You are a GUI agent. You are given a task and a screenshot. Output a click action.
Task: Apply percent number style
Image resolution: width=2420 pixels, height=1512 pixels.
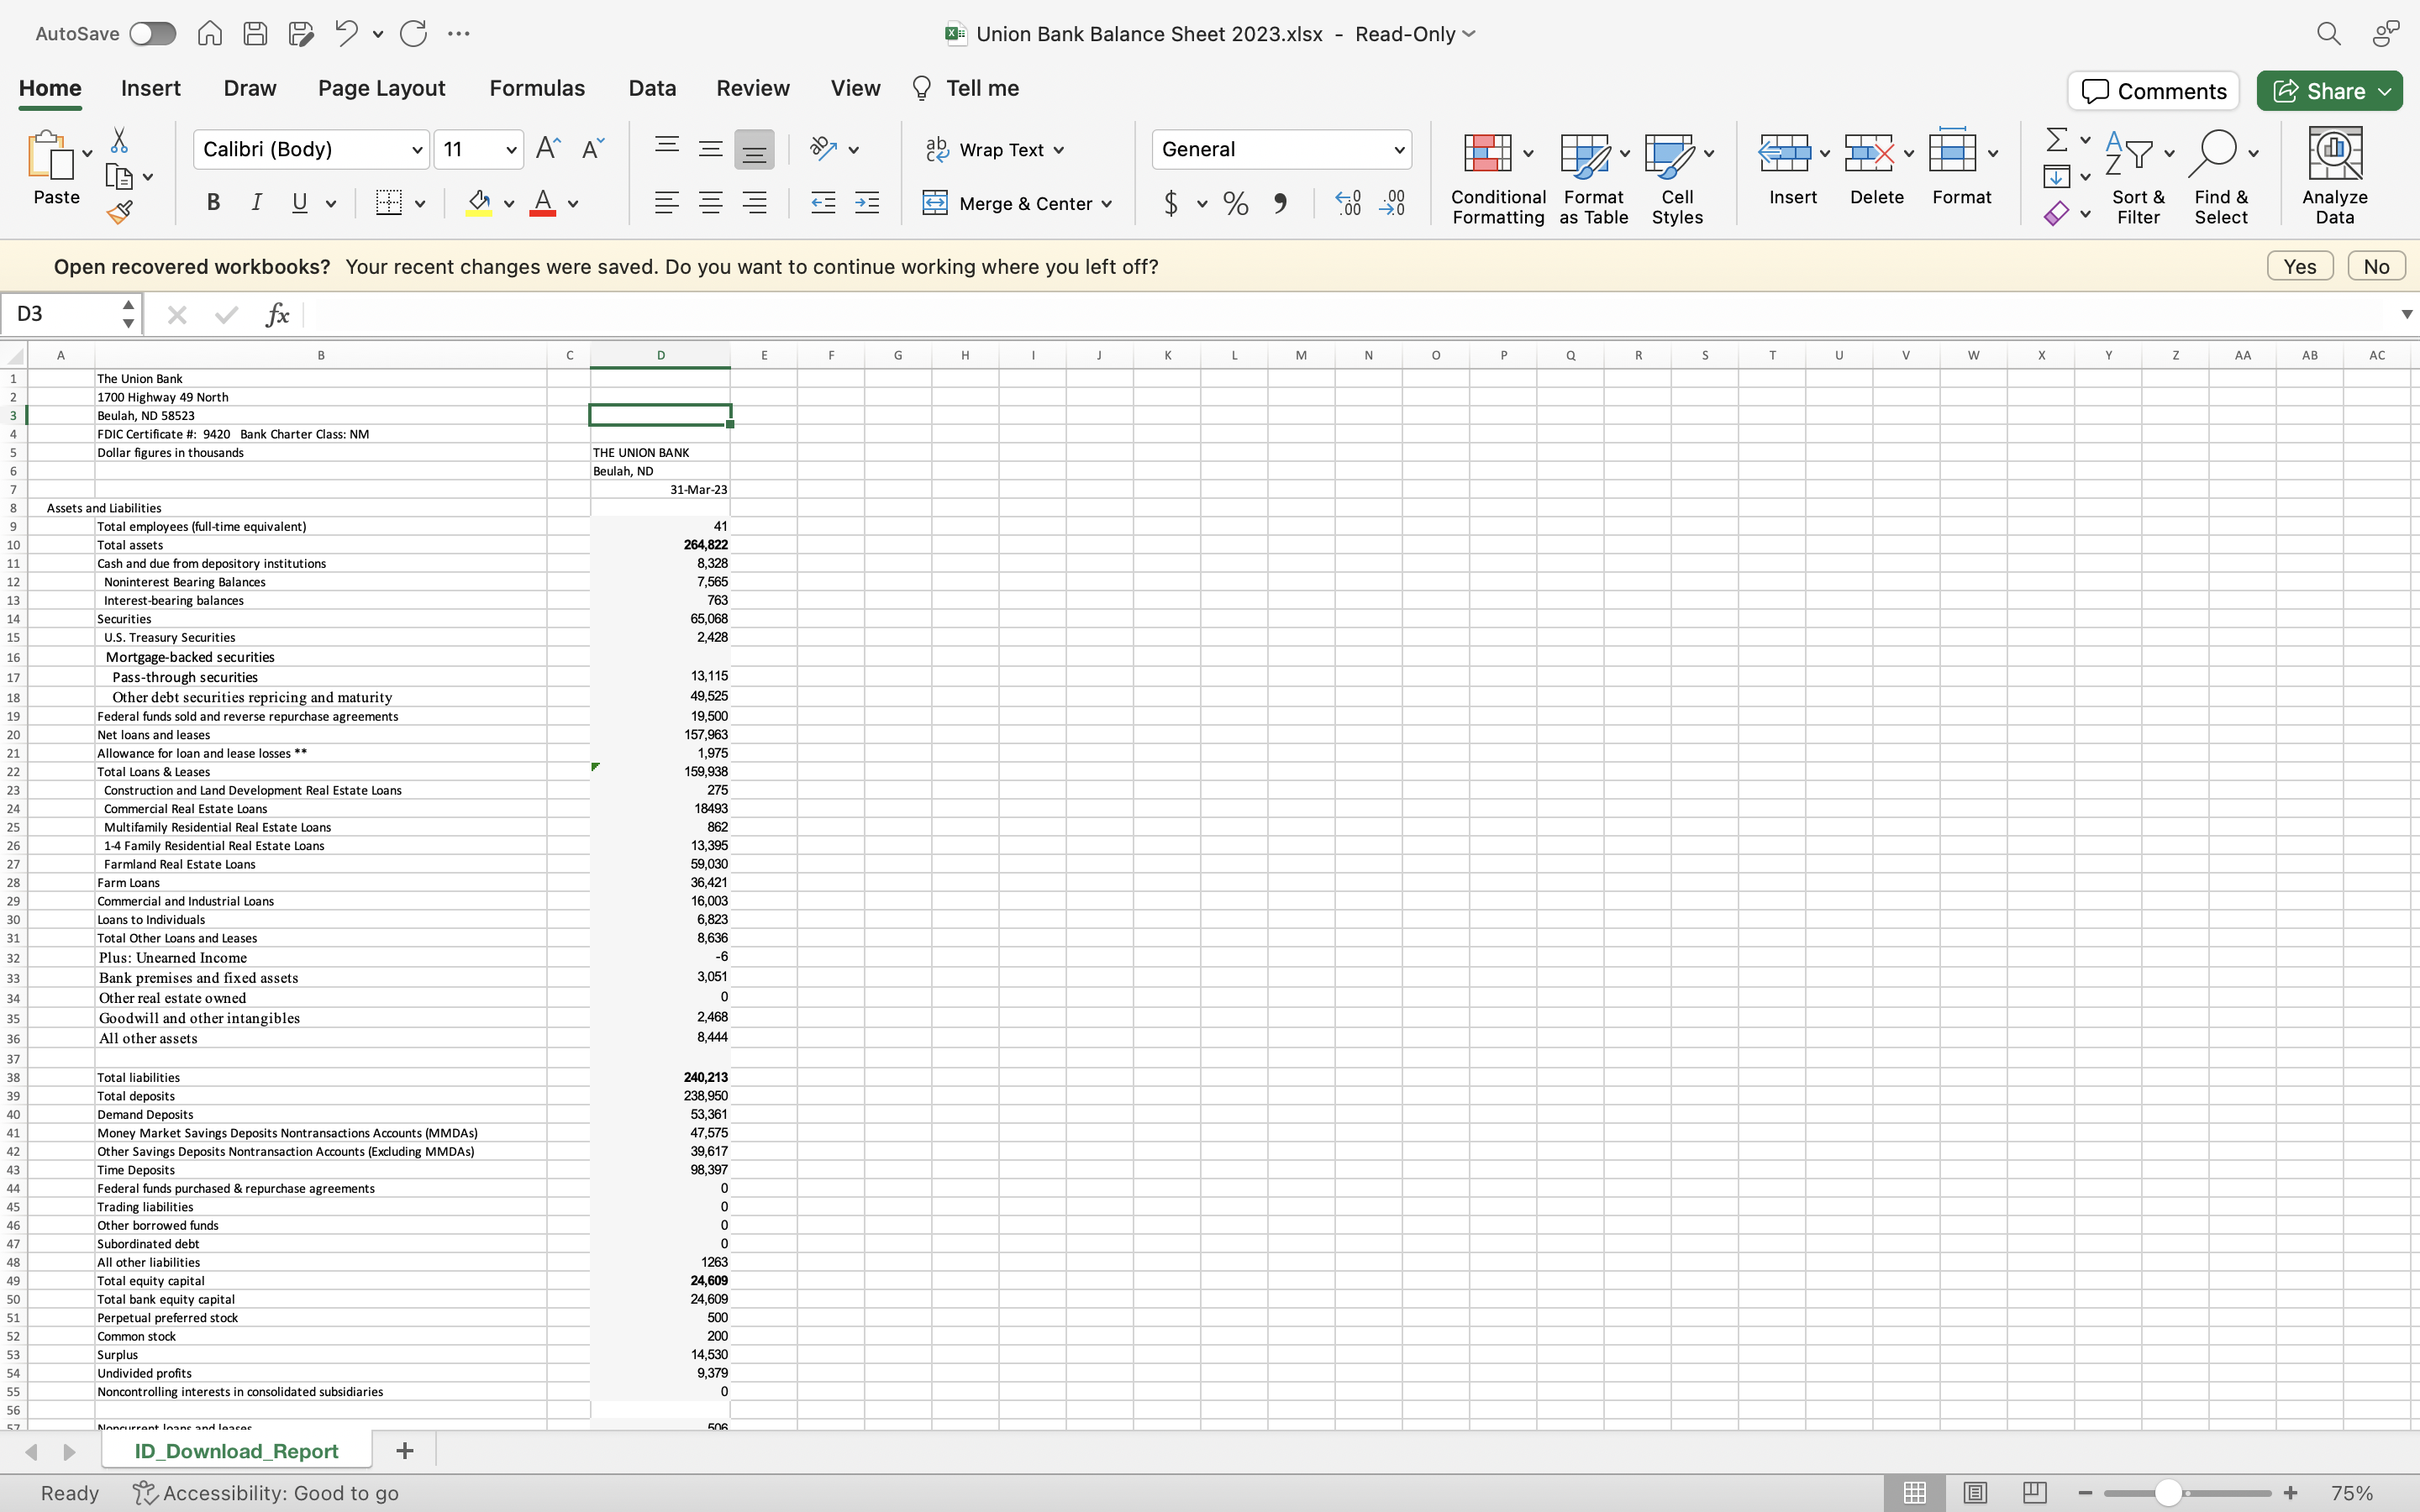(1235, 203)
